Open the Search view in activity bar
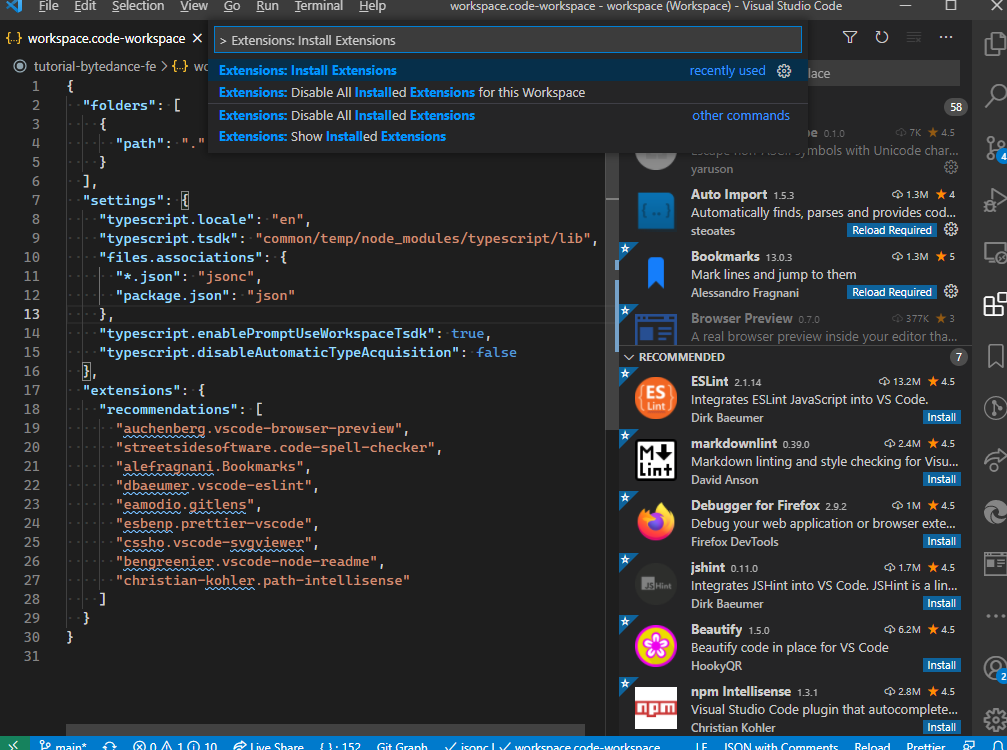The height and width of the screenshot is (750, 1007). click(x=994, y=96)
